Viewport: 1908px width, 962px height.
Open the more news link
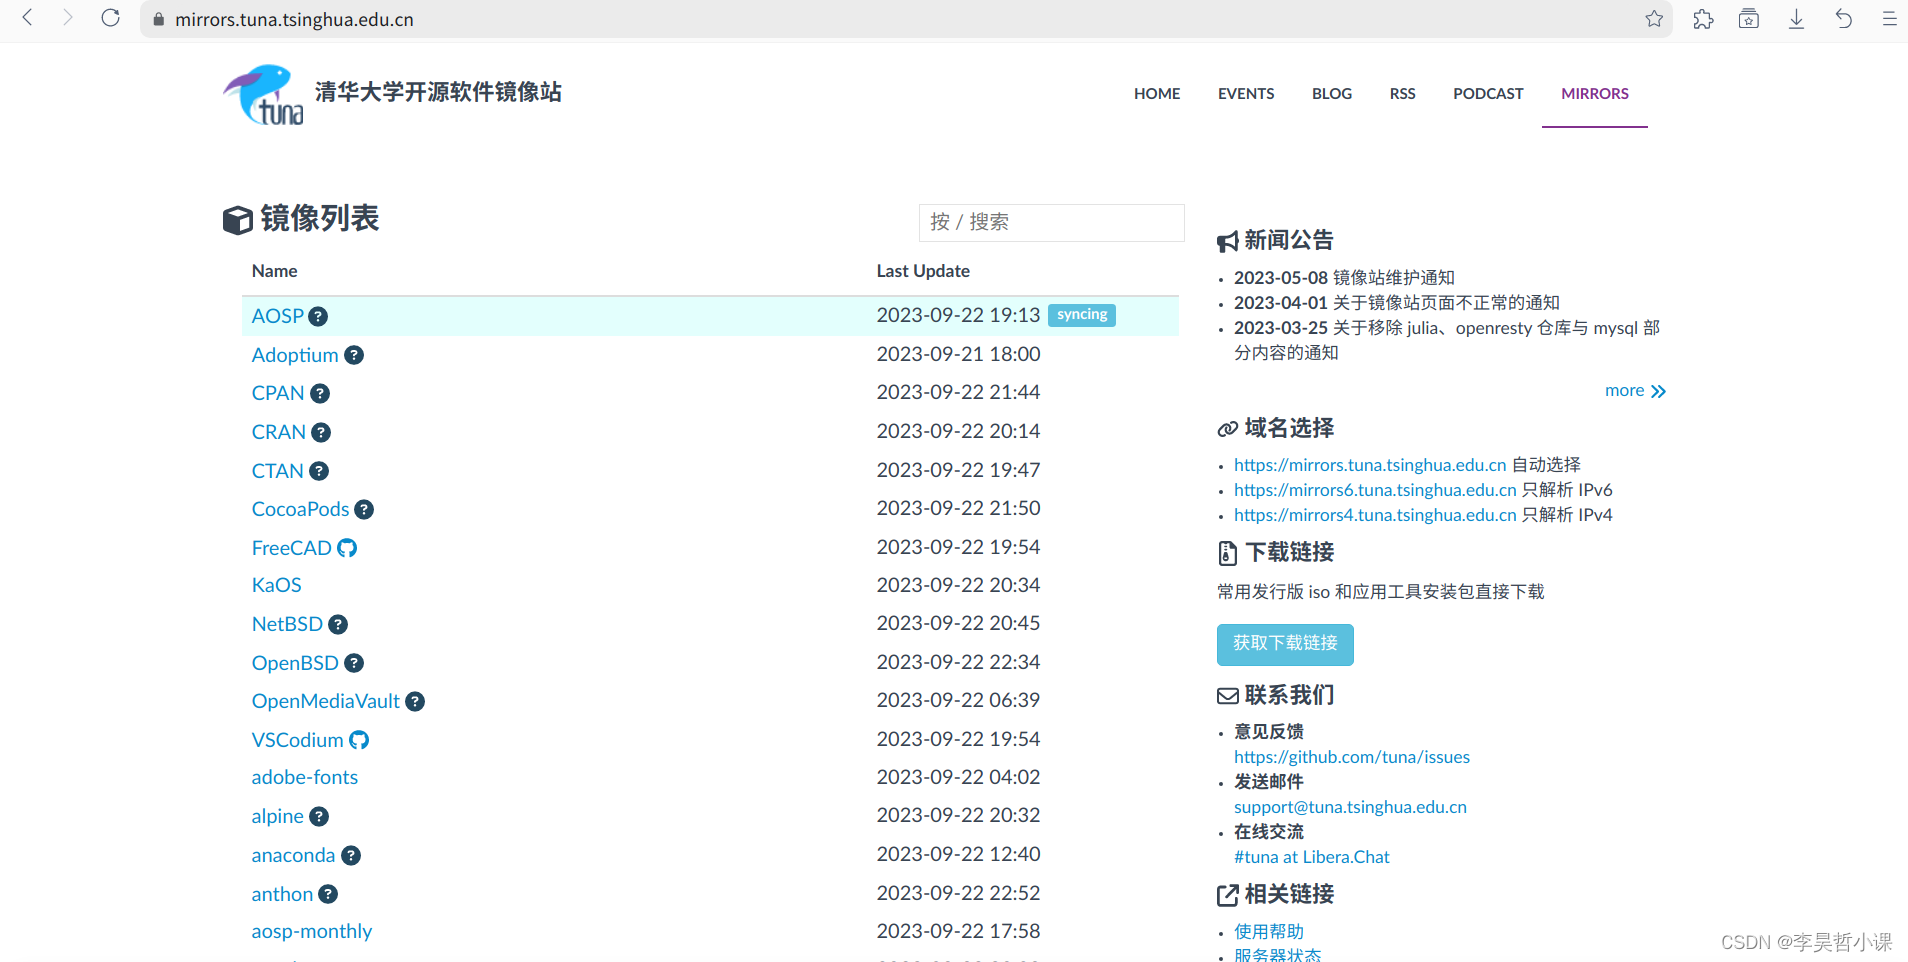tap(1635, 391)
